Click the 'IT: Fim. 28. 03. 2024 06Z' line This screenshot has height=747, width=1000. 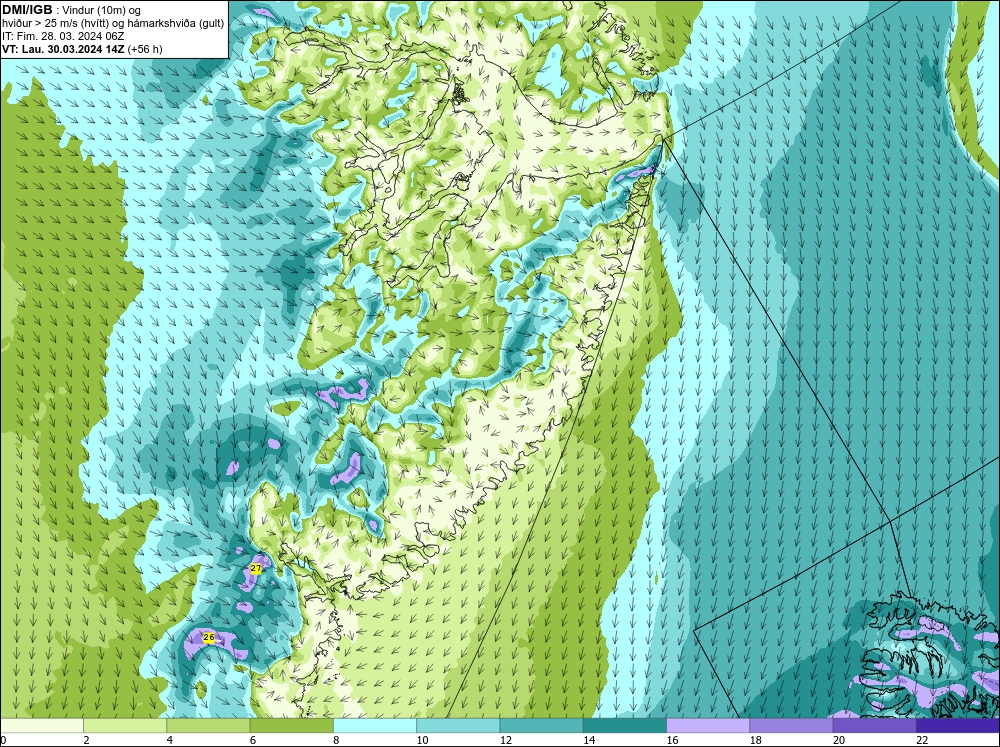(x=62, y=36)
